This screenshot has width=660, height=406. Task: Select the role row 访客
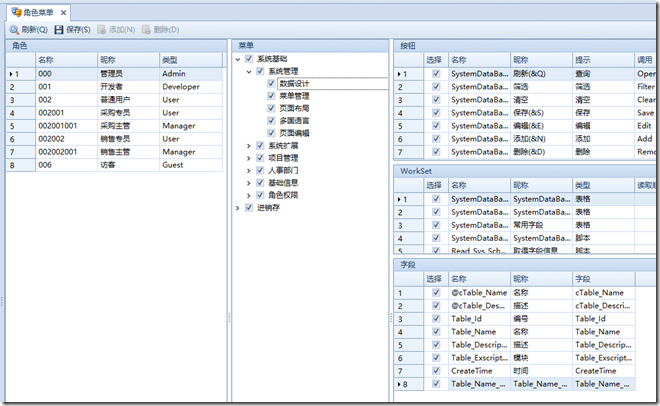(x=114, y=165)
